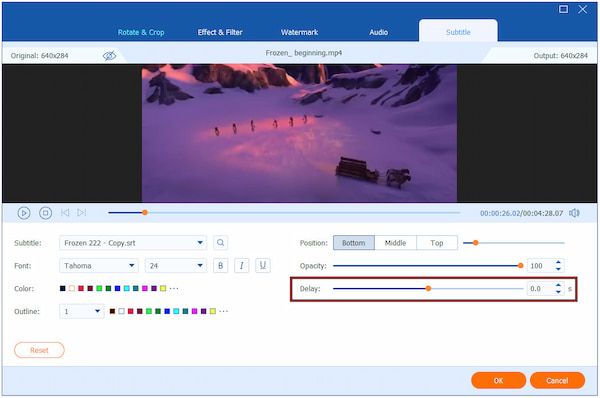Pick black outline color

tap(112, 311)
